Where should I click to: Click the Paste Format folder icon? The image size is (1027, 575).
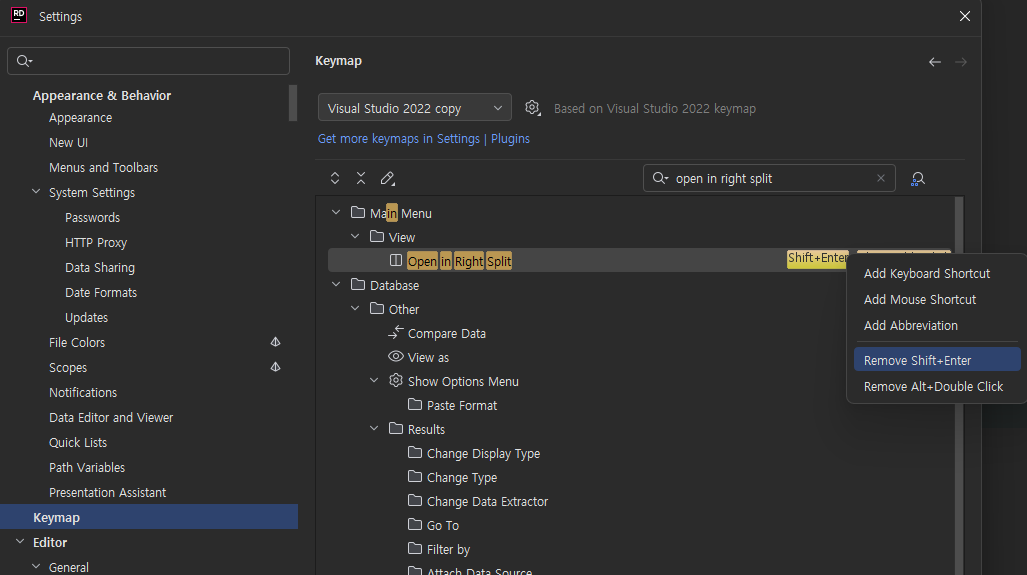[415, 404]
